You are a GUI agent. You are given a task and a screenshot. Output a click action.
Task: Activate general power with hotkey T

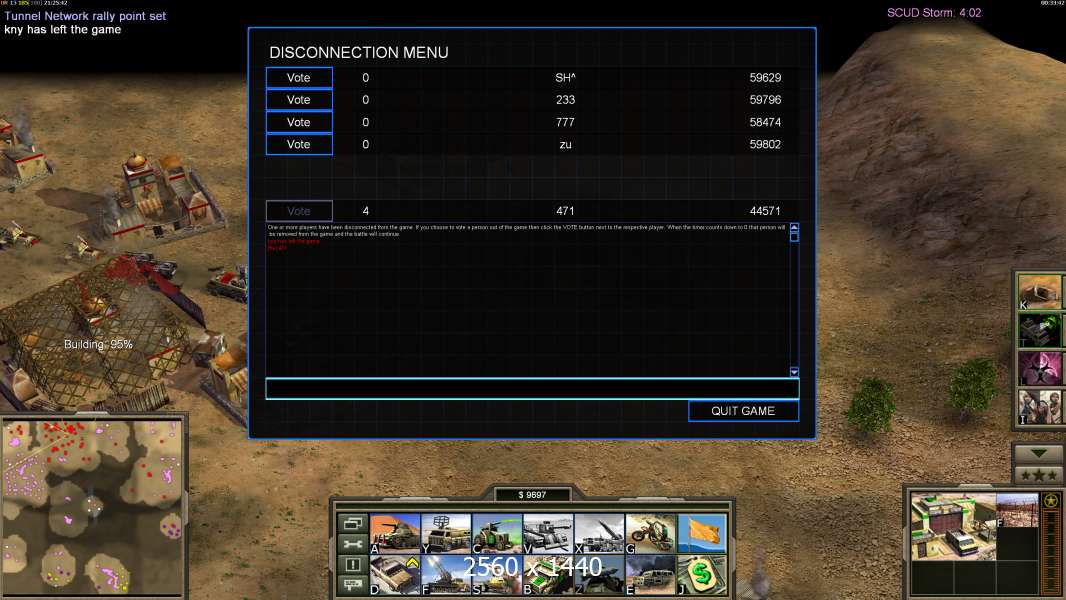point(1040,330)
